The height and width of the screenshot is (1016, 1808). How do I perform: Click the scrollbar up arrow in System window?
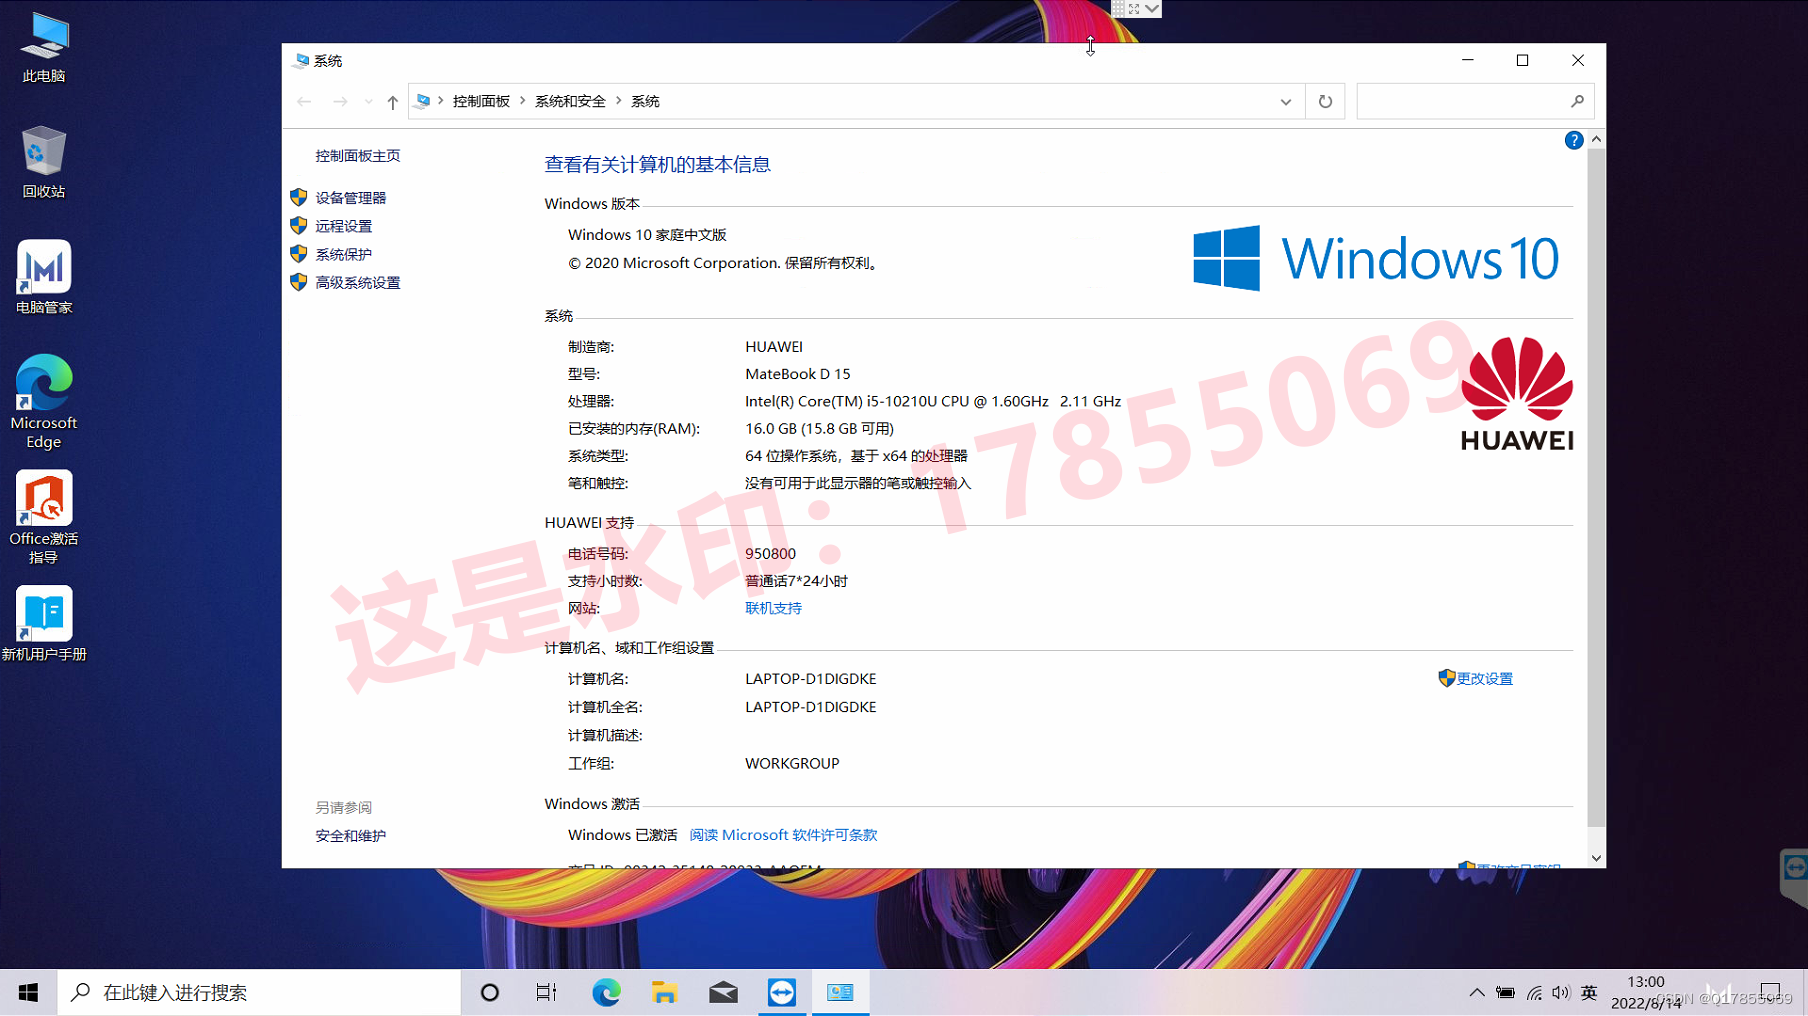coord(1596,139)
